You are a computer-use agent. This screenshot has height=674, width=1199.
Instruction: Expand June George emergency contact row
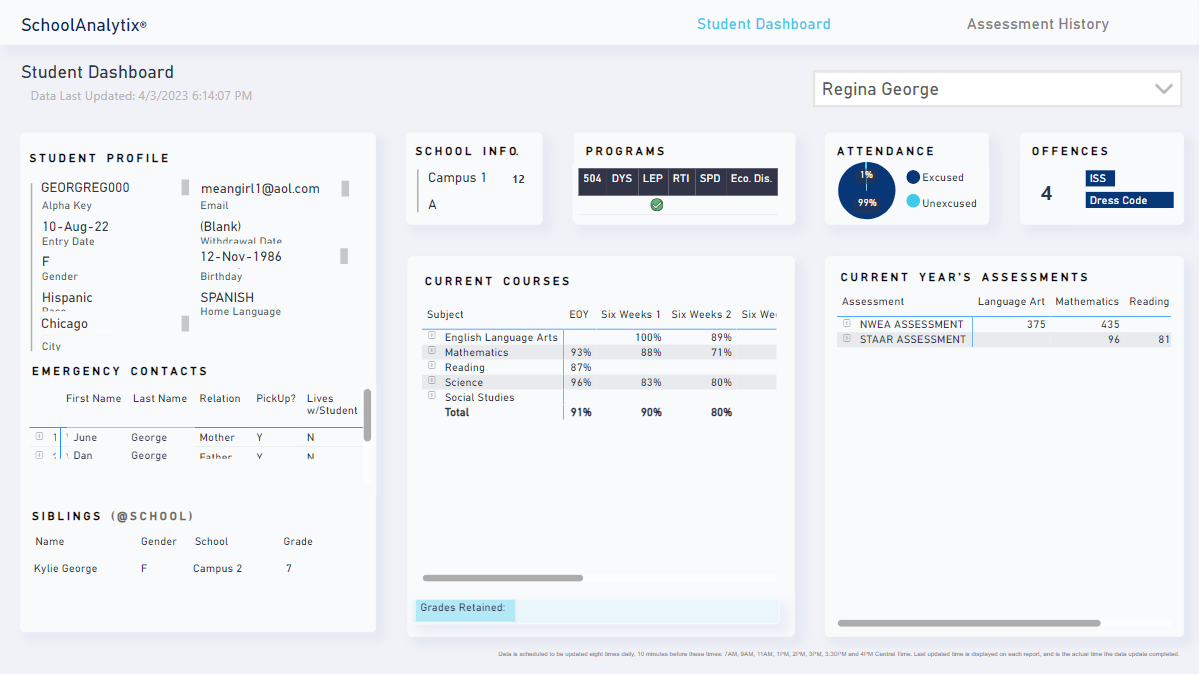point(39,436)
